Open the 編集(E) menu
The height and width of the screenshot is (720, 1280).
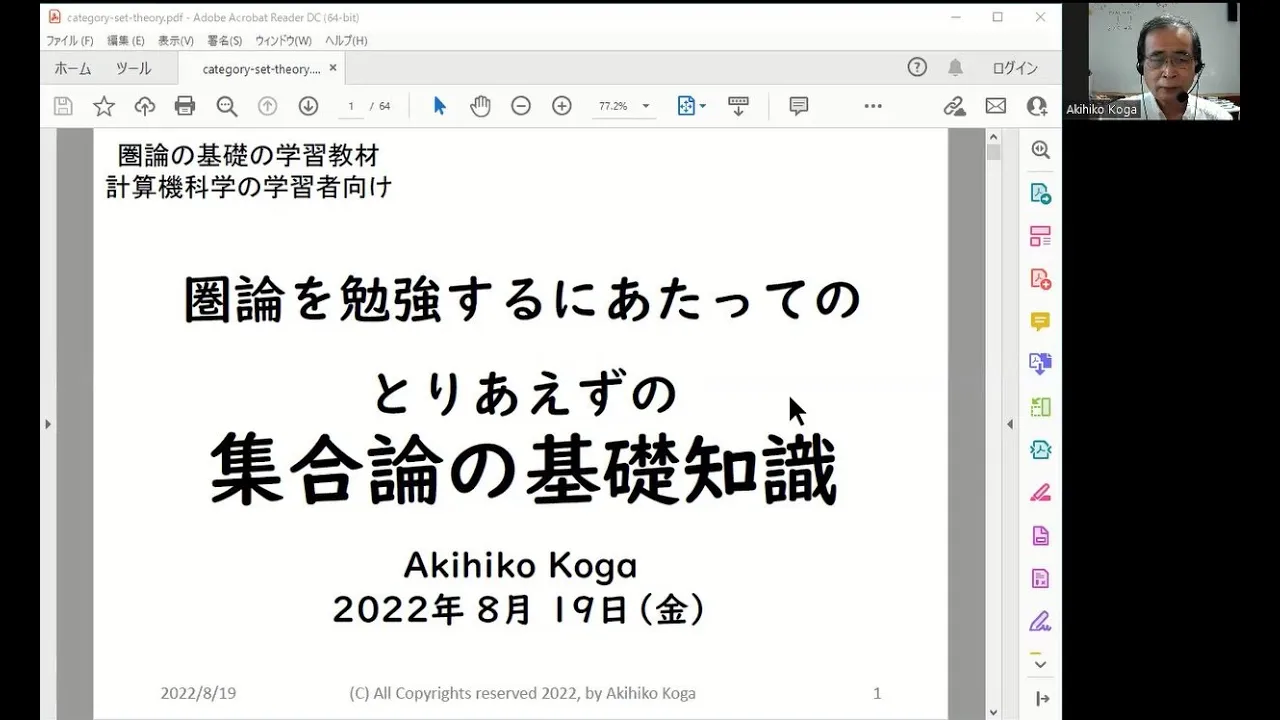(x=126, y=41)
